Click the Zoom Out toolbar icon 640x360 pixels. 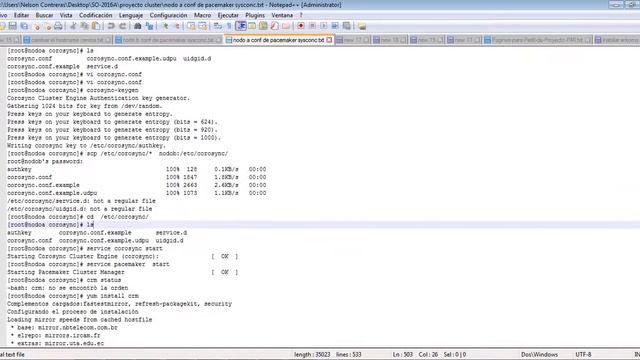point(177,26)
